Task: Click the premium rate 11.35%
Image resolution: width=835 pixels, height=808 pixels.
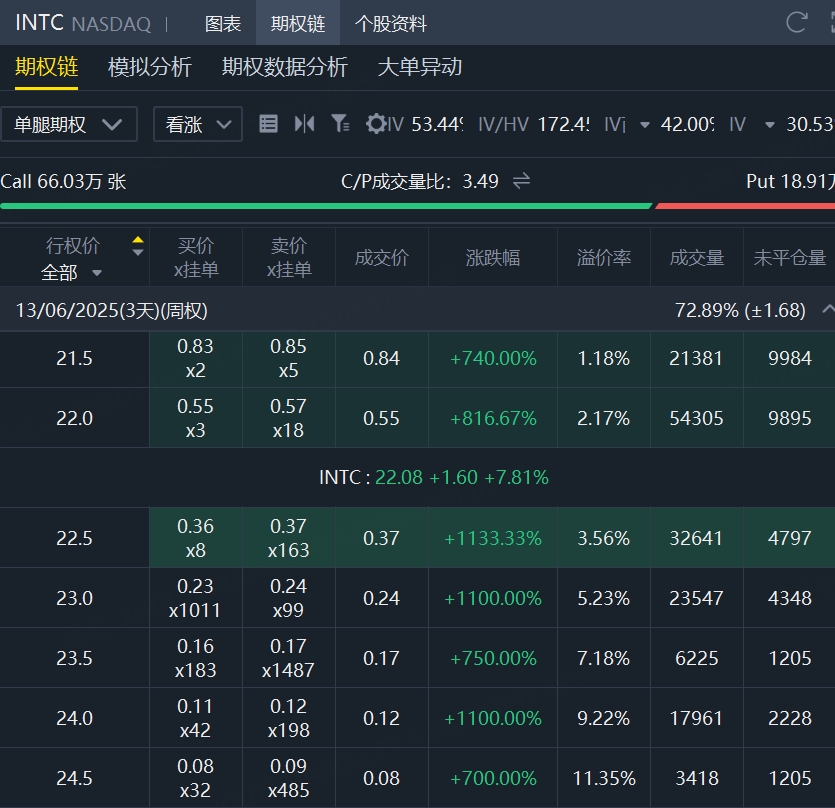Action: coord(604,779)
